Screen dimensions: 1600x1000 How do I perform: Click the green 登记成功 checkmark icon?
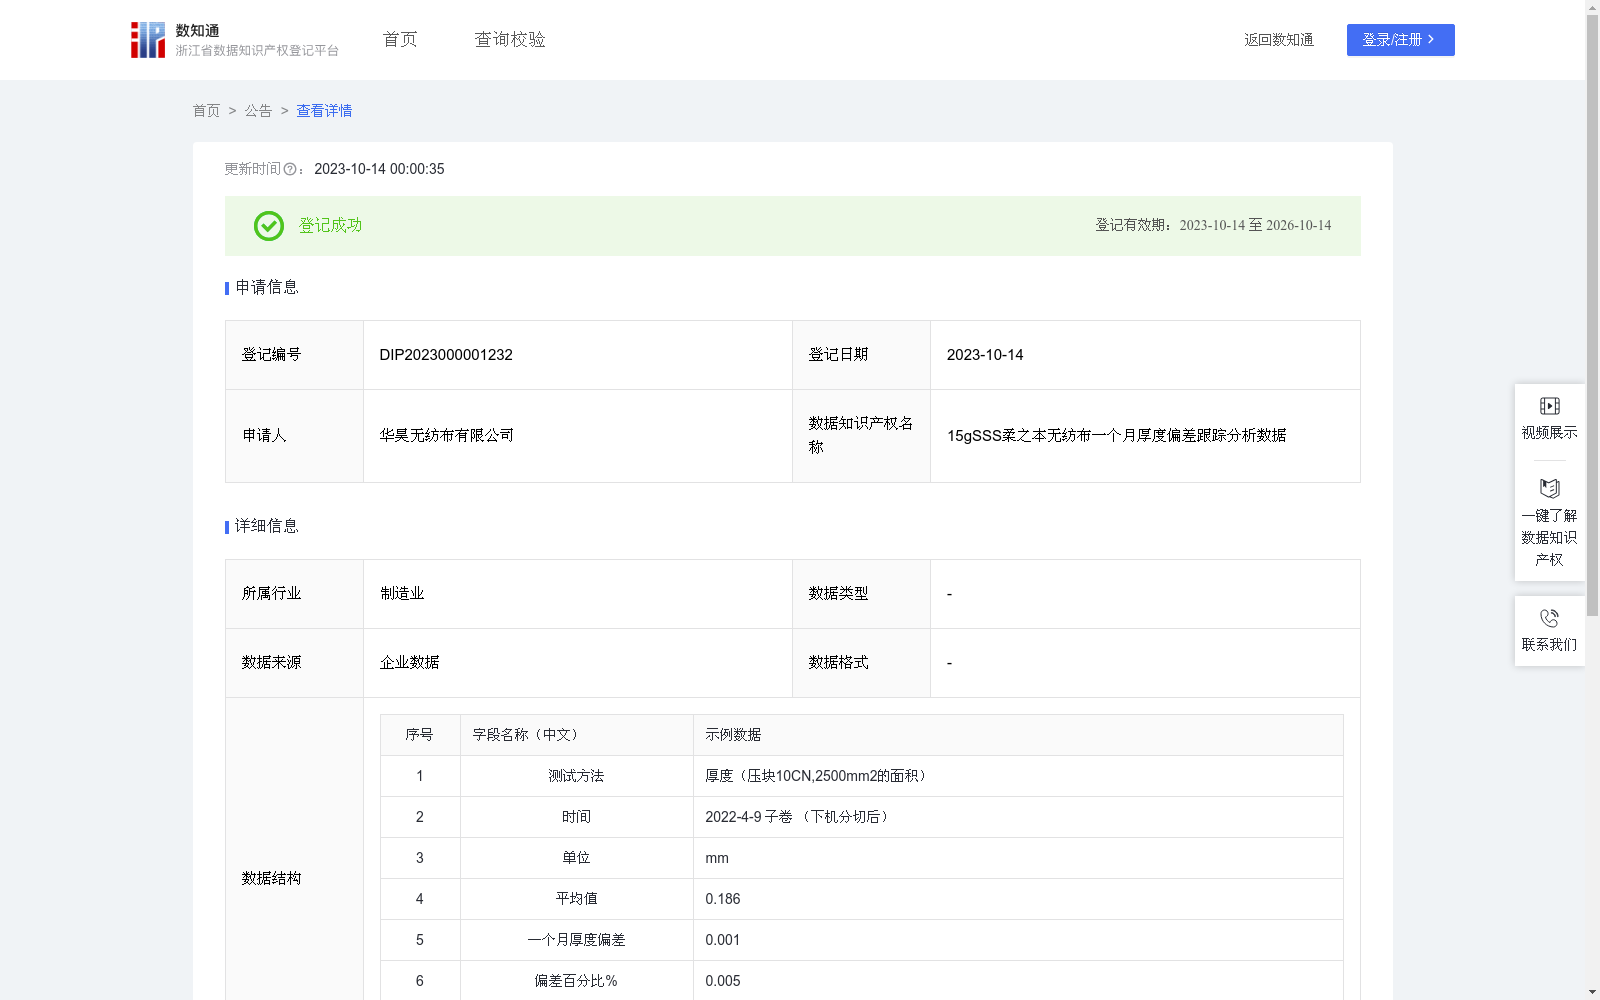[269, 226]
